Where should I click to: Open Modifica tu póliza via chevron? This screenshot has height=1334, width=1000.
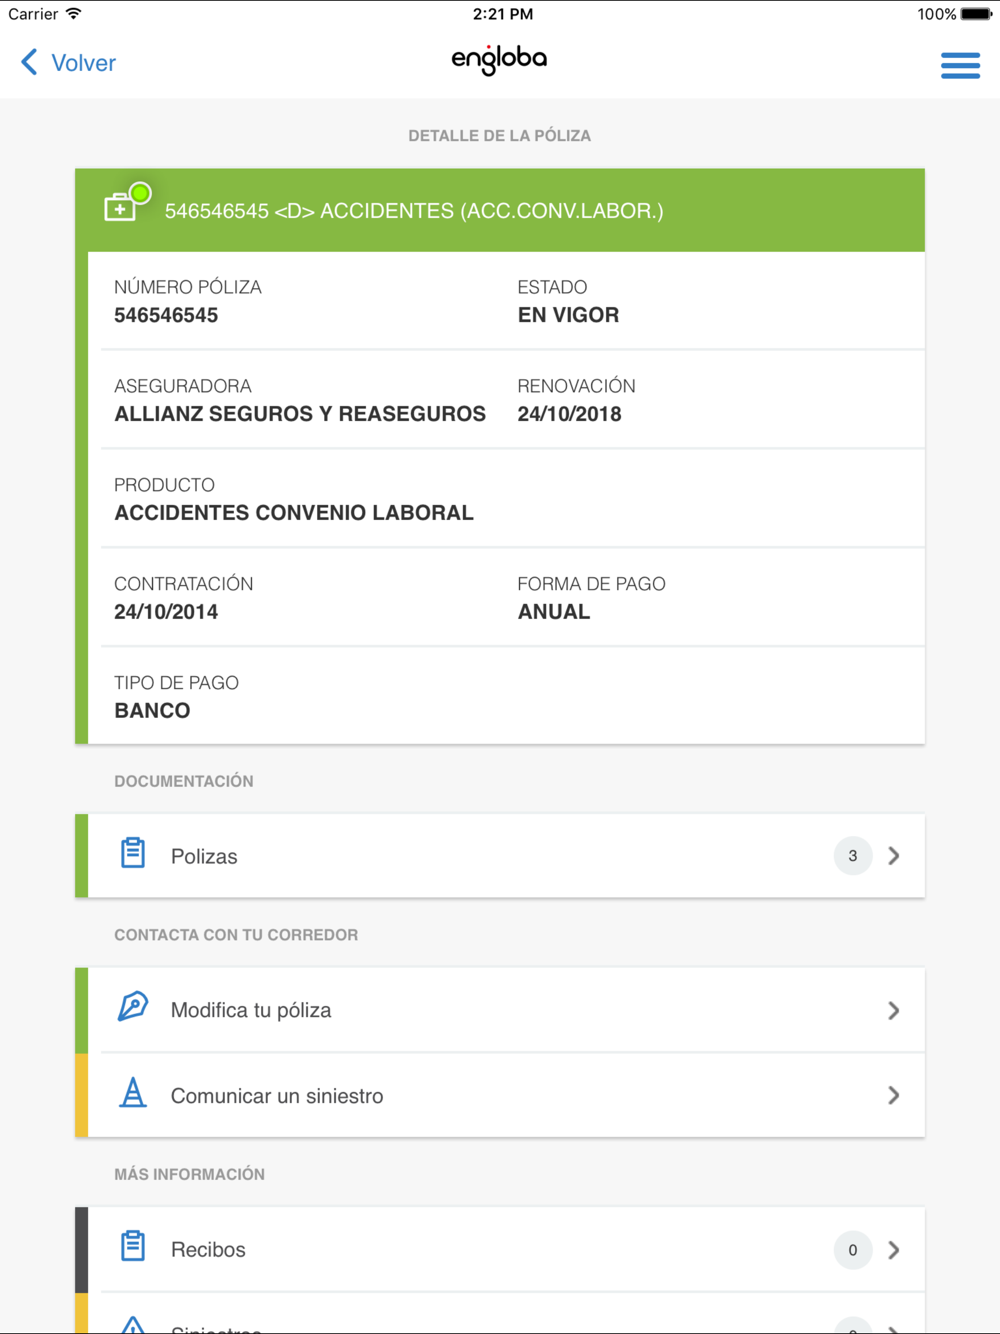[x=894, y=1011]
